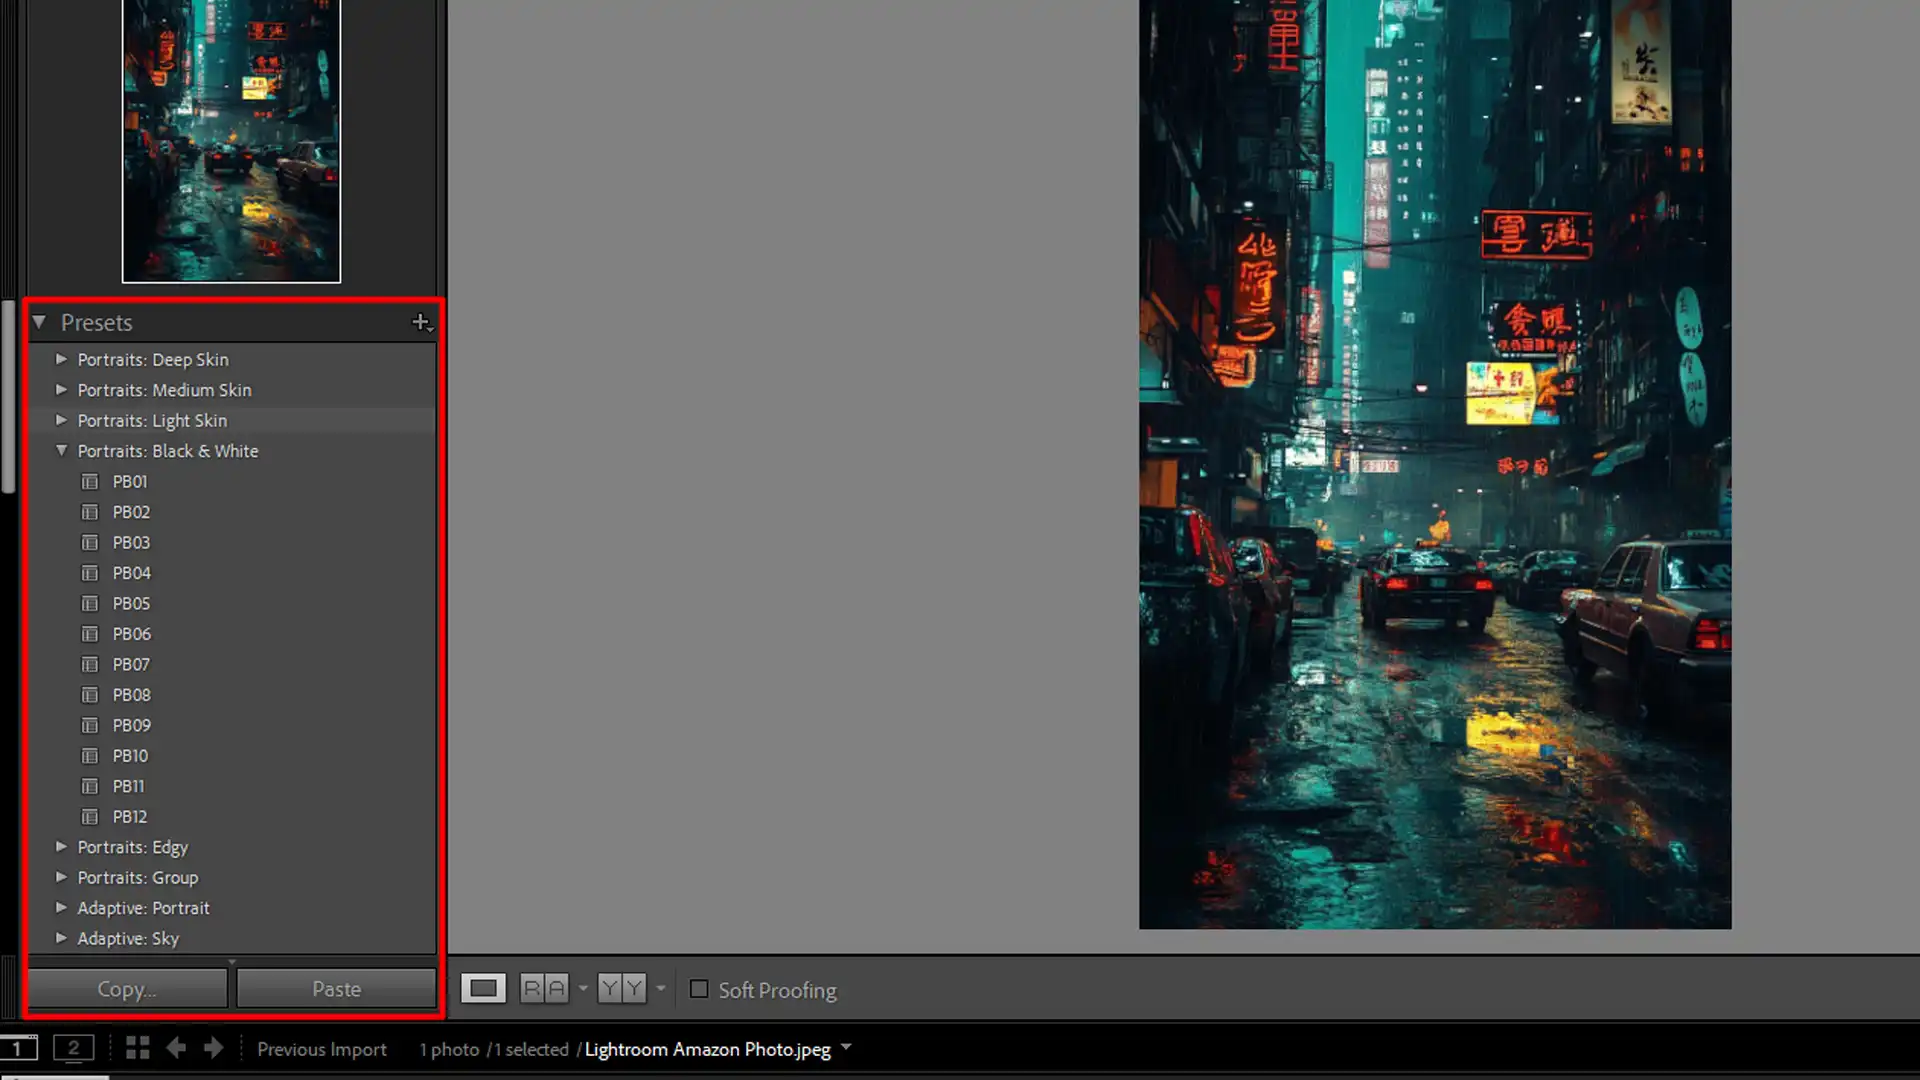Viewport: 1920px width, 1080px height.
Task: Open the Grid view icon in filmstrip bar
Action: tap(138, 1048)
